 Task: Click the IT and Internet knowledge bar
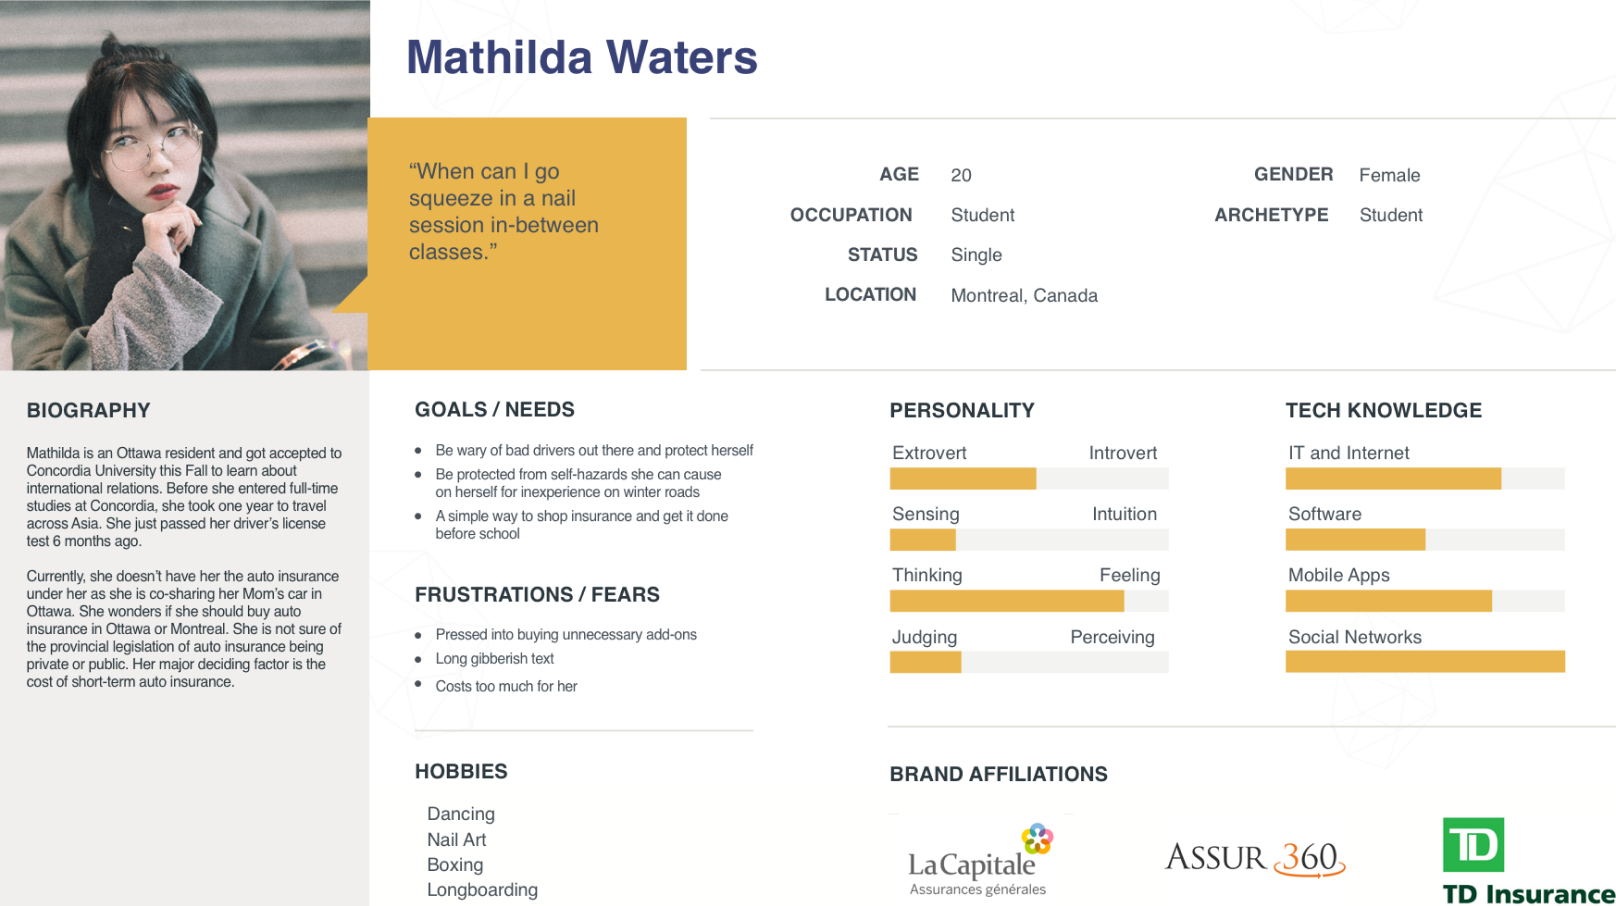(x=1425, y=479)
